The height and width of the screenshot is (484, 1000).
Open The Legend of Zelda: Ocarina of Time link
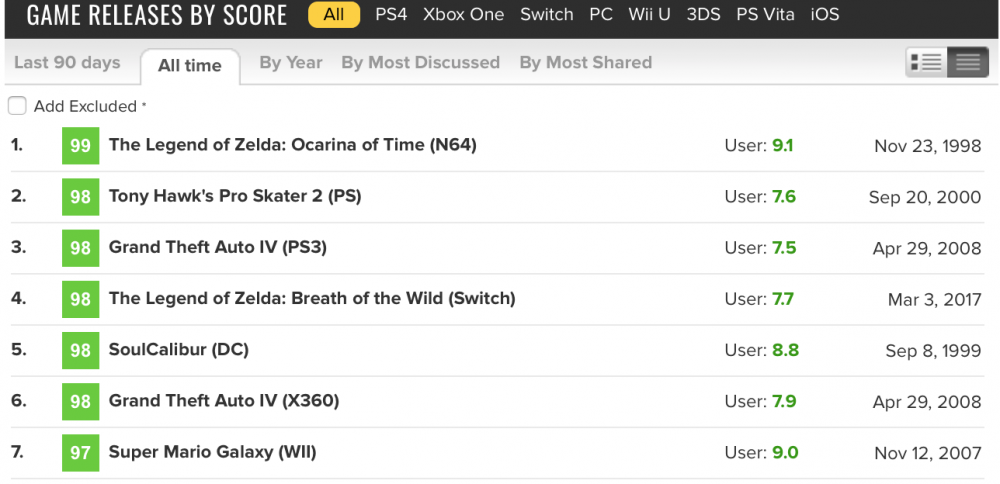pyautogui.click(x=292, y=145)
